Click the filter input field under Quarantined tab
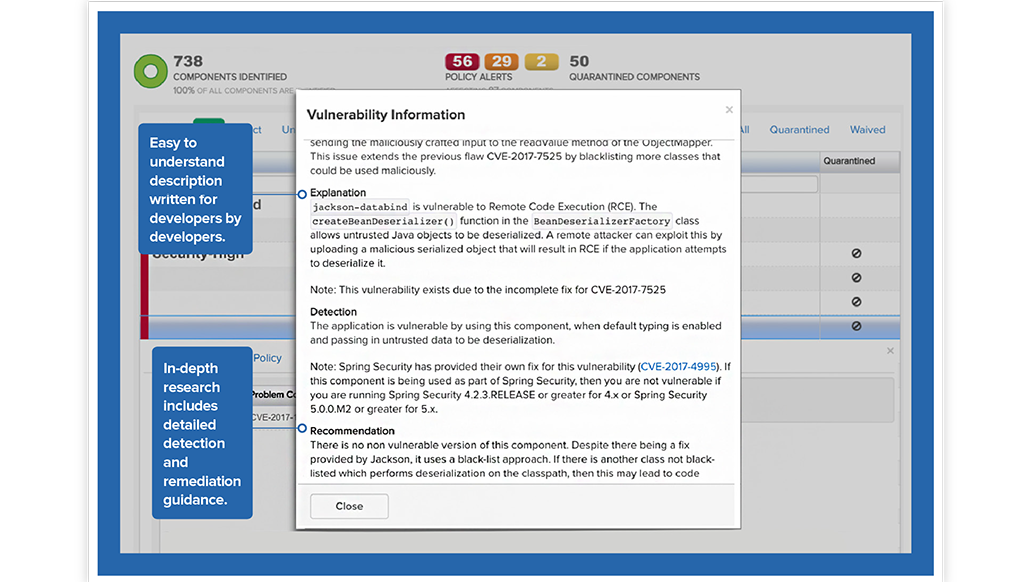Image resolution: width=1035 pixels, height=582 pixels. click(779, 184)
